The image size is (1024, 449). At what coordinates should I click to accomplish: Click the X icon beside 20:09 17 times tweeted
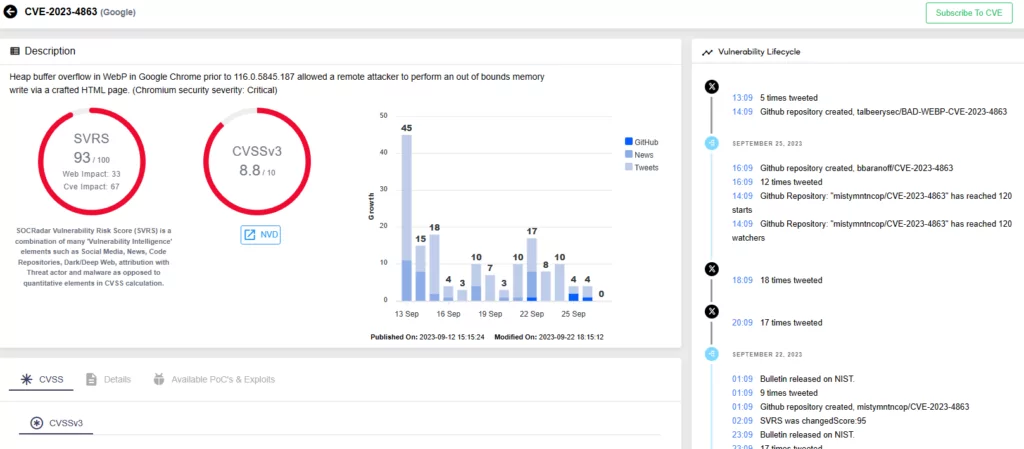712,311
